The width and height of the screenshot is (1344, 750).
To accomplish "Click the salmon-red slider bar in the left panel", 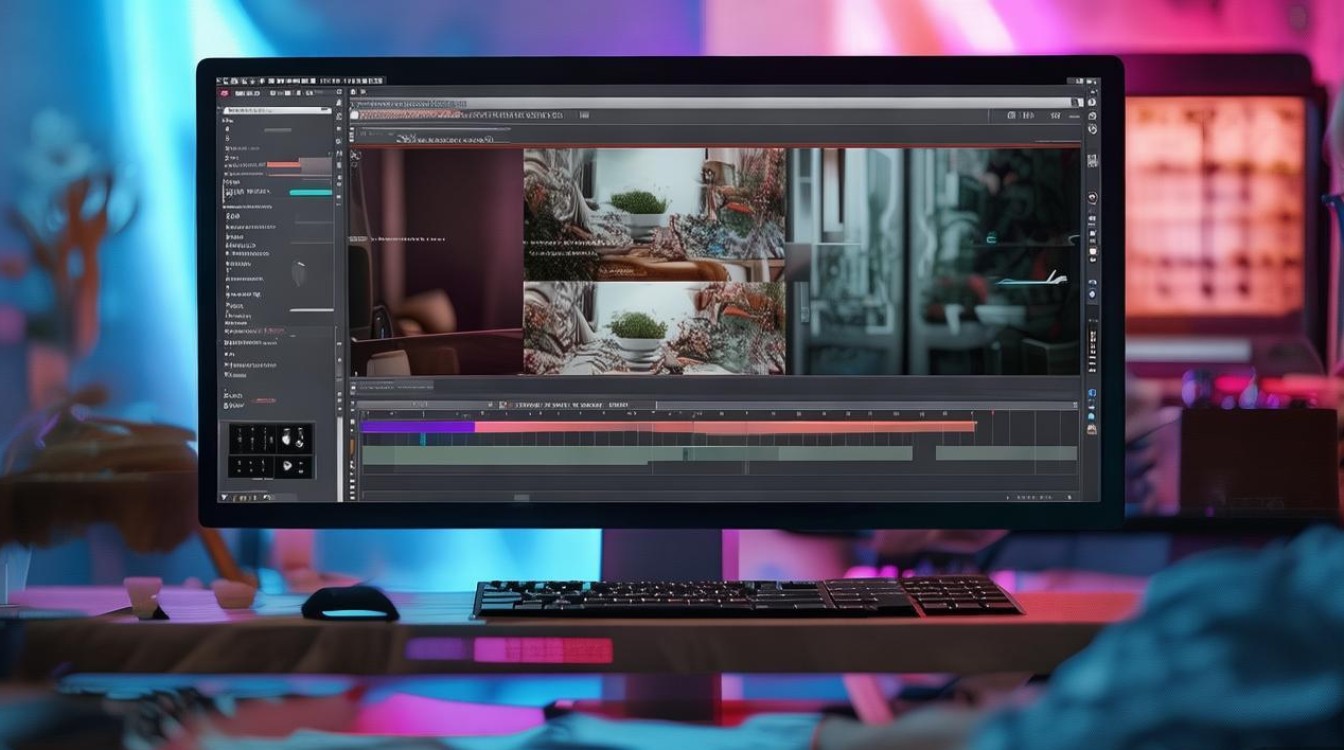I will pos(284,164).
